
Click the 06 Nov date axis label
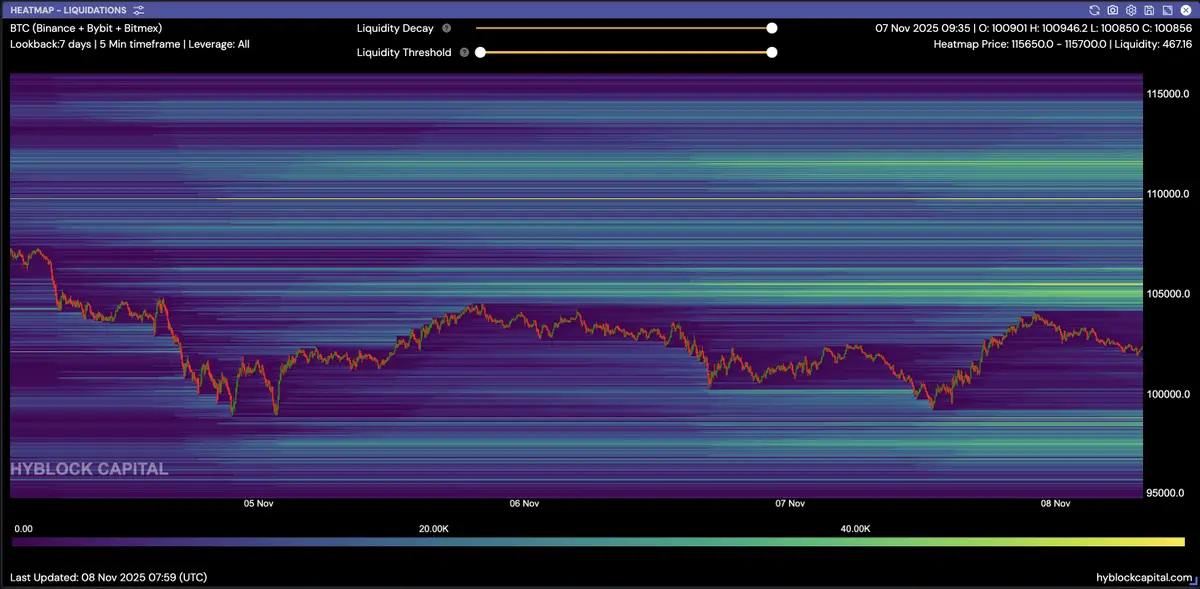pyautogui.click(x=524, y=504)
